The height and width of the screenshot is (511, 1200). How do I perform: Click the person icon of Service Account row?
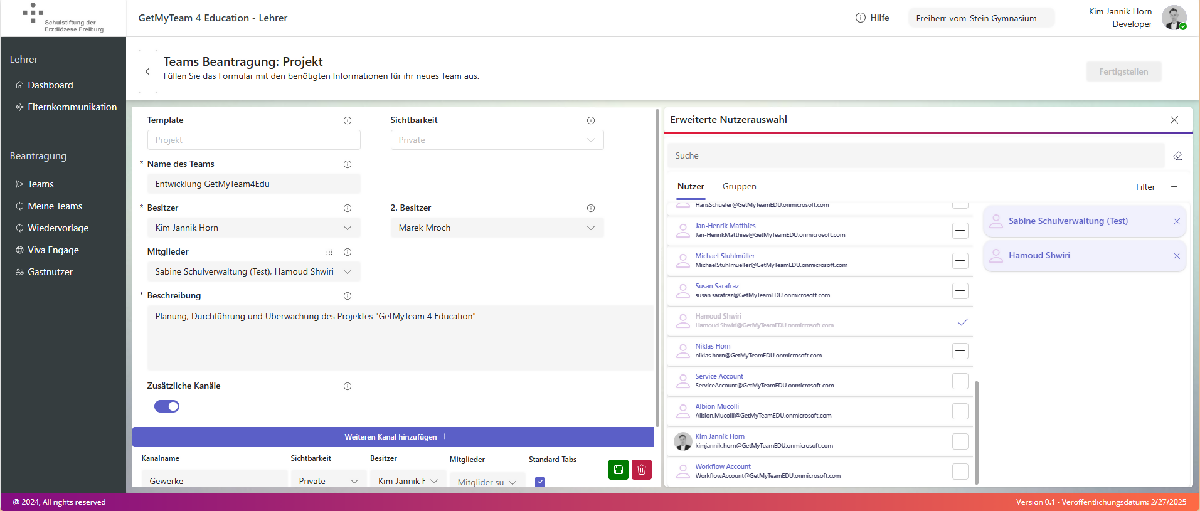tap(683, 381)
